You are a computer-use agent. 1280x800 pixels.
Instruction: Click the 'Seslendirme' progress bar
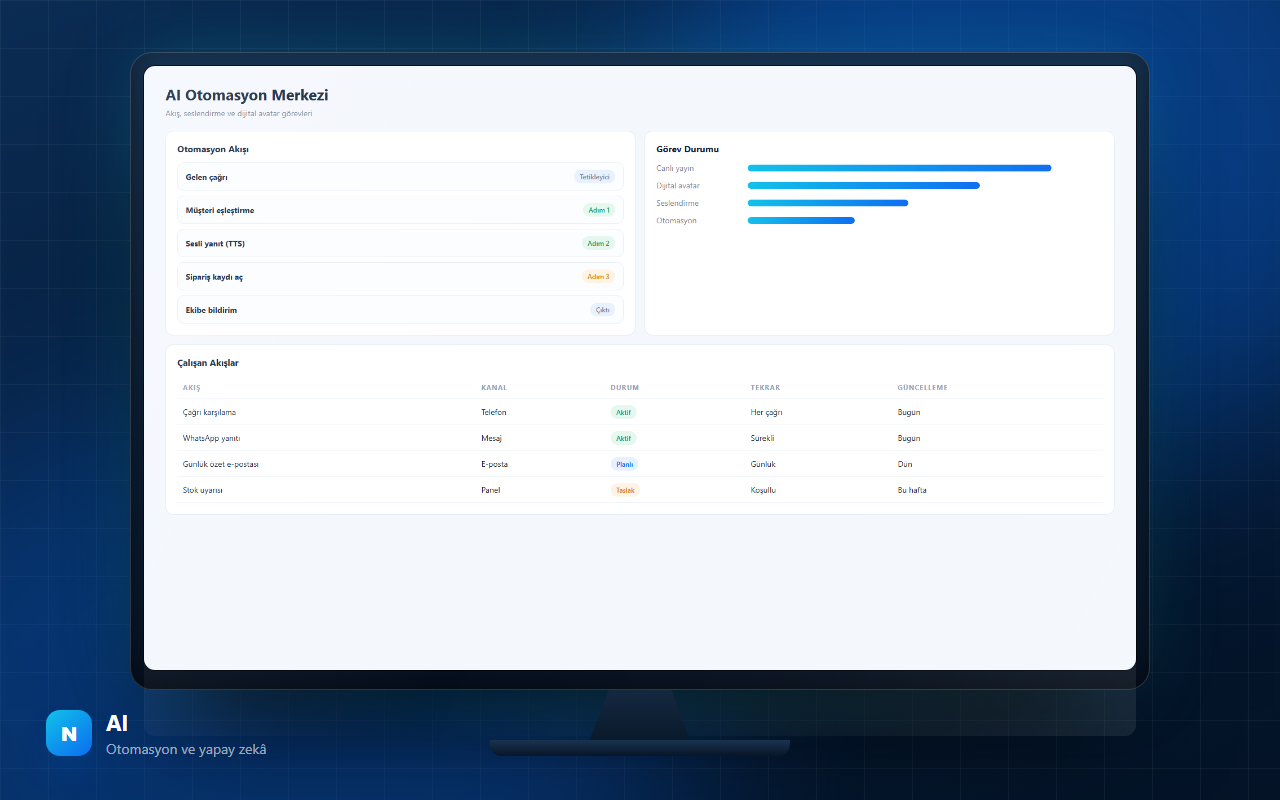(828, 203)
